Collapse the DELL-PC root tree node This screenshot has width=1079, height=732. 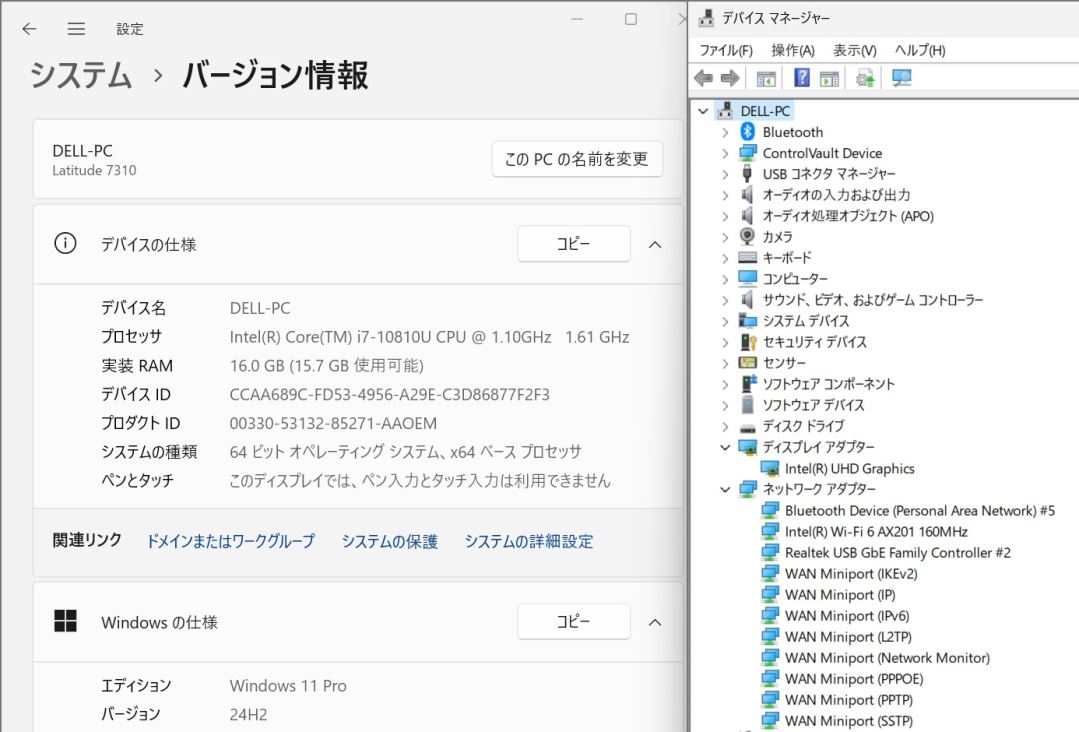[703, 111]
